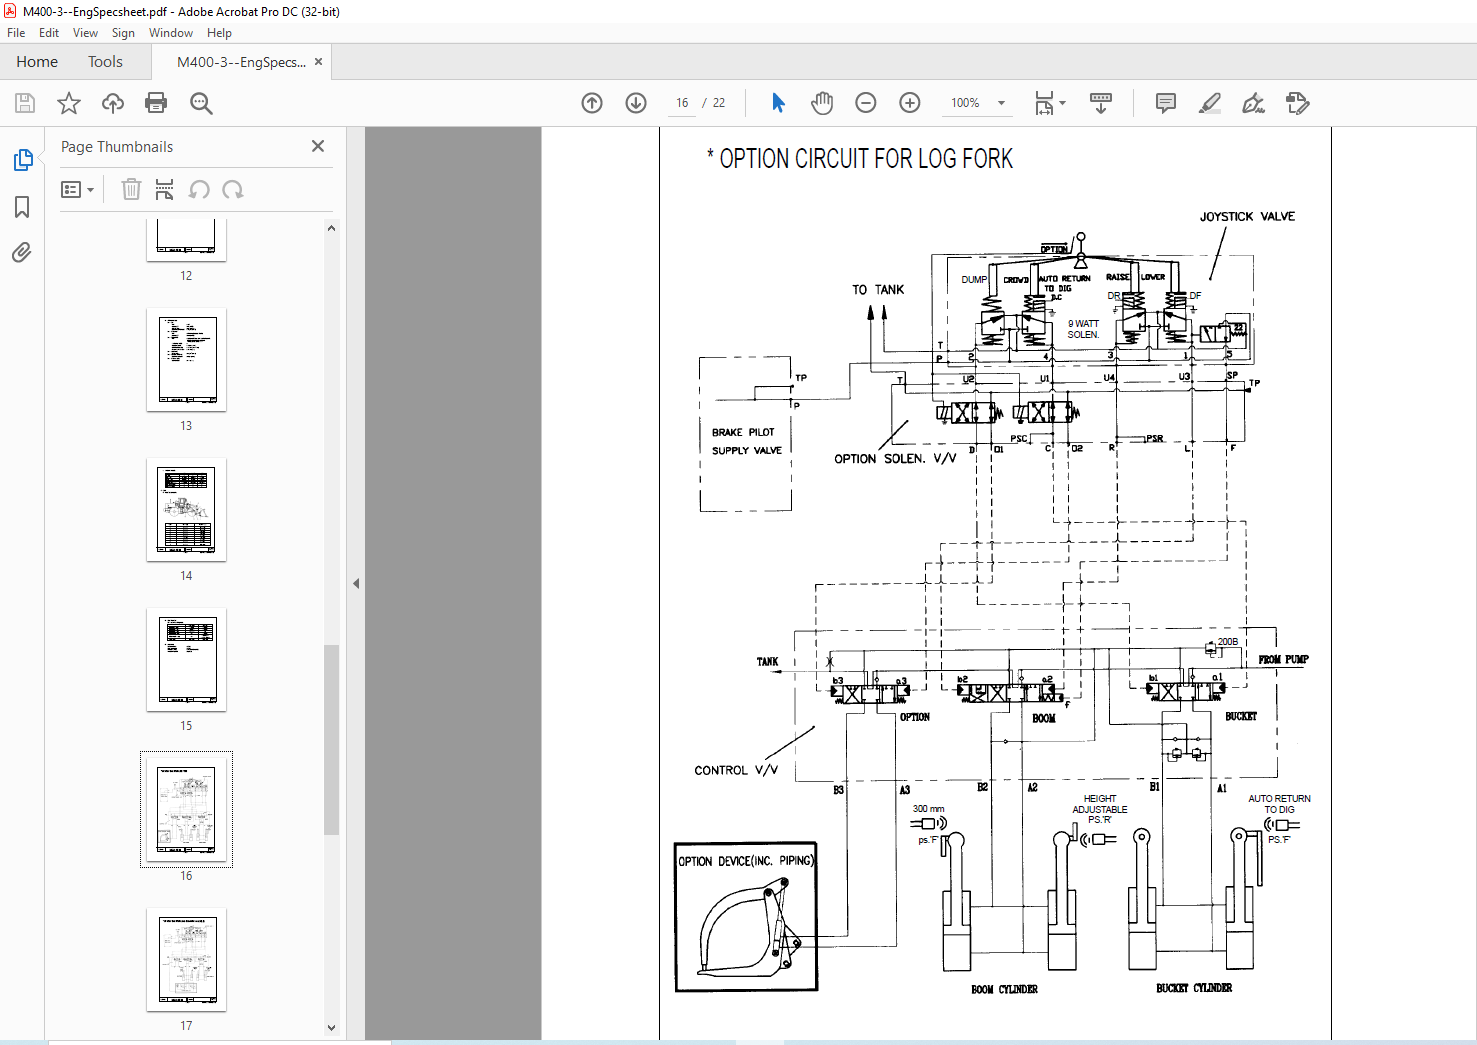Image resolution: width=1477 pixels, height=1045 pixels.
Task: Zoom in with plus icon
Action: coord(910,103)
